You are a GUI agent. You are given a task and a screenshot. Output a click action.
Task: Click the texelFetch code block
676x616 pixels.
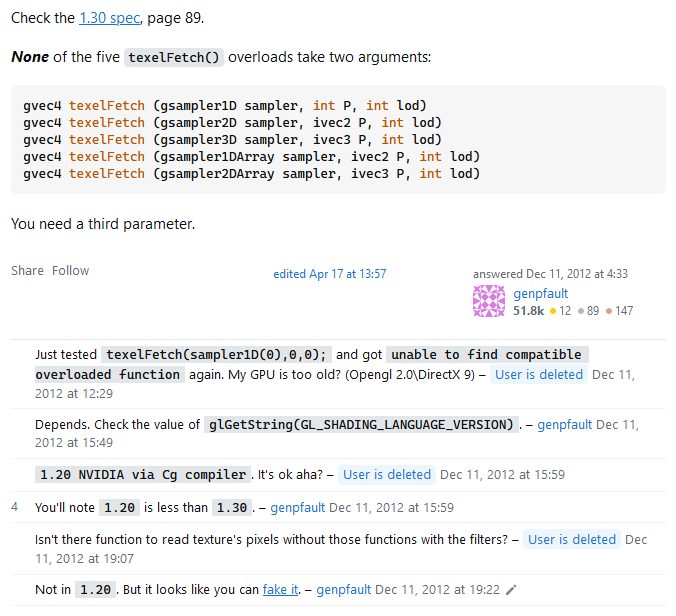tap(338, 139)
